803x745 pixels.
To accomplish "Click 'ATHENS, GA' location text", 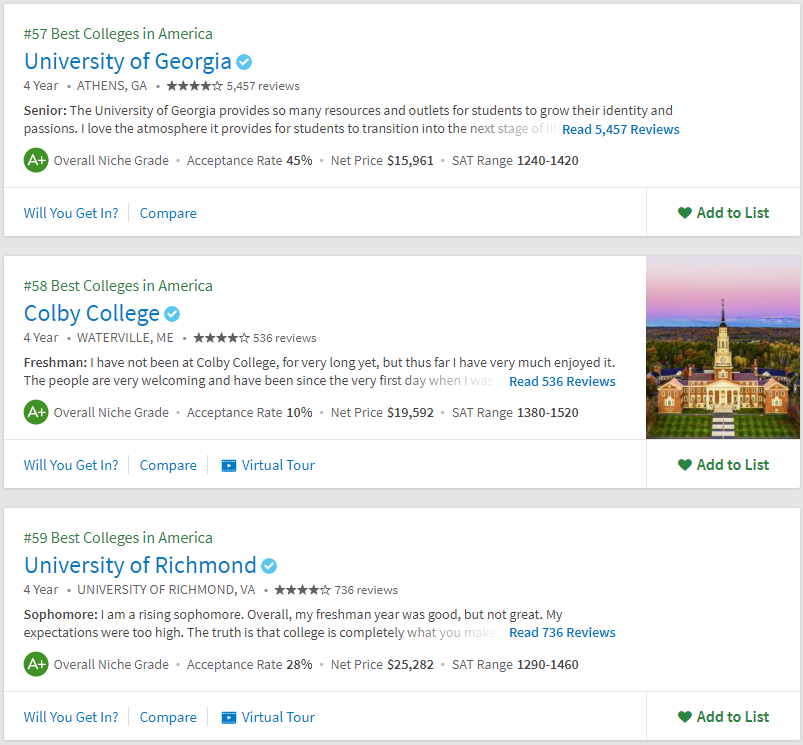I will click(112, 86).
